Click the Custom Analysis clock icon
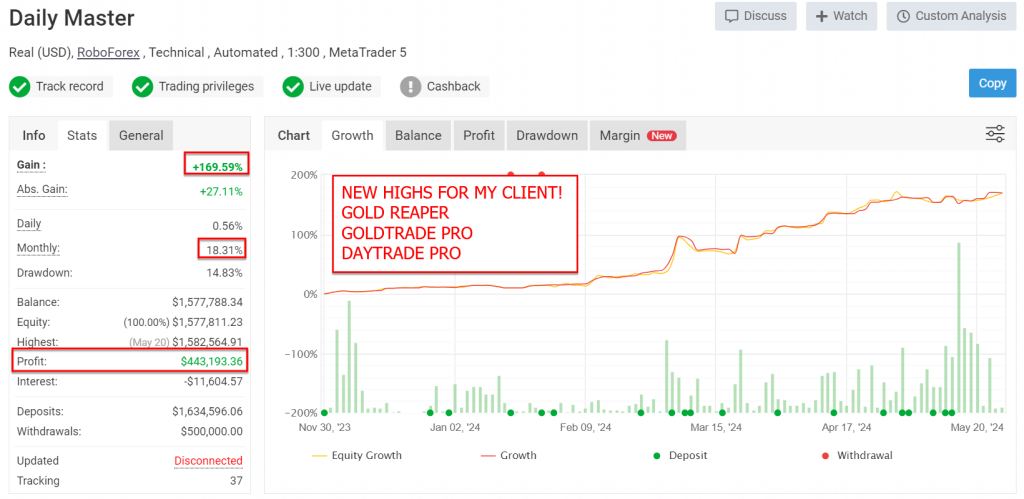Screen dimensions: 1024x499 (x=904, y=16)
